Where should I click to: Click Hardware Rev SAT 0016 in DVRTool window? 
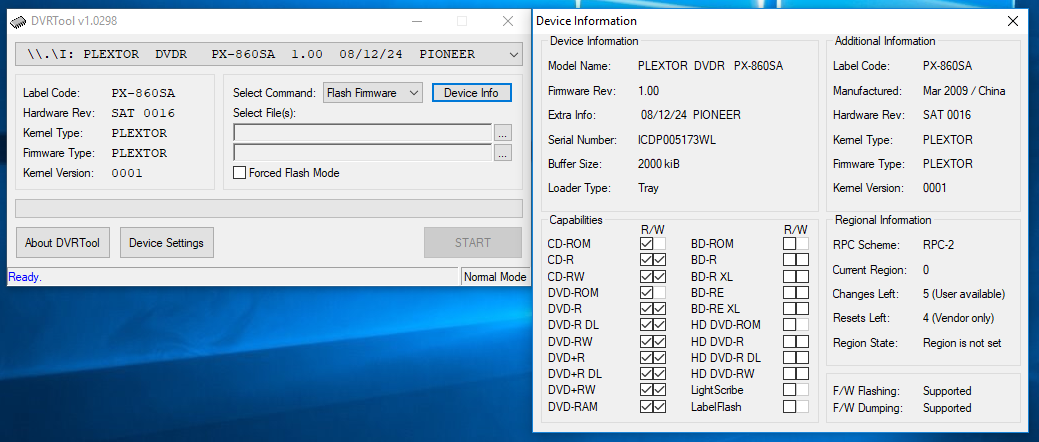click(x=143, y=113)
